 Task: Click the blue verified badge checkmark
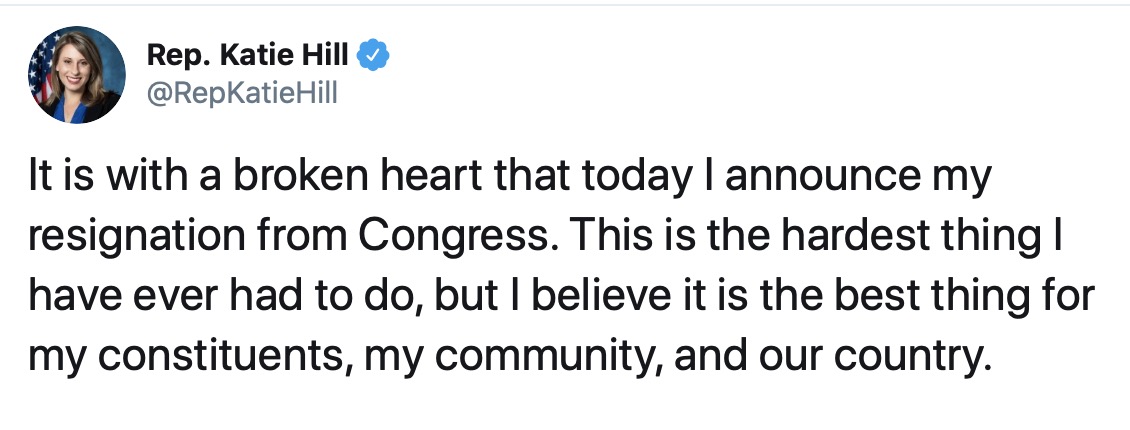click(374, 55)
